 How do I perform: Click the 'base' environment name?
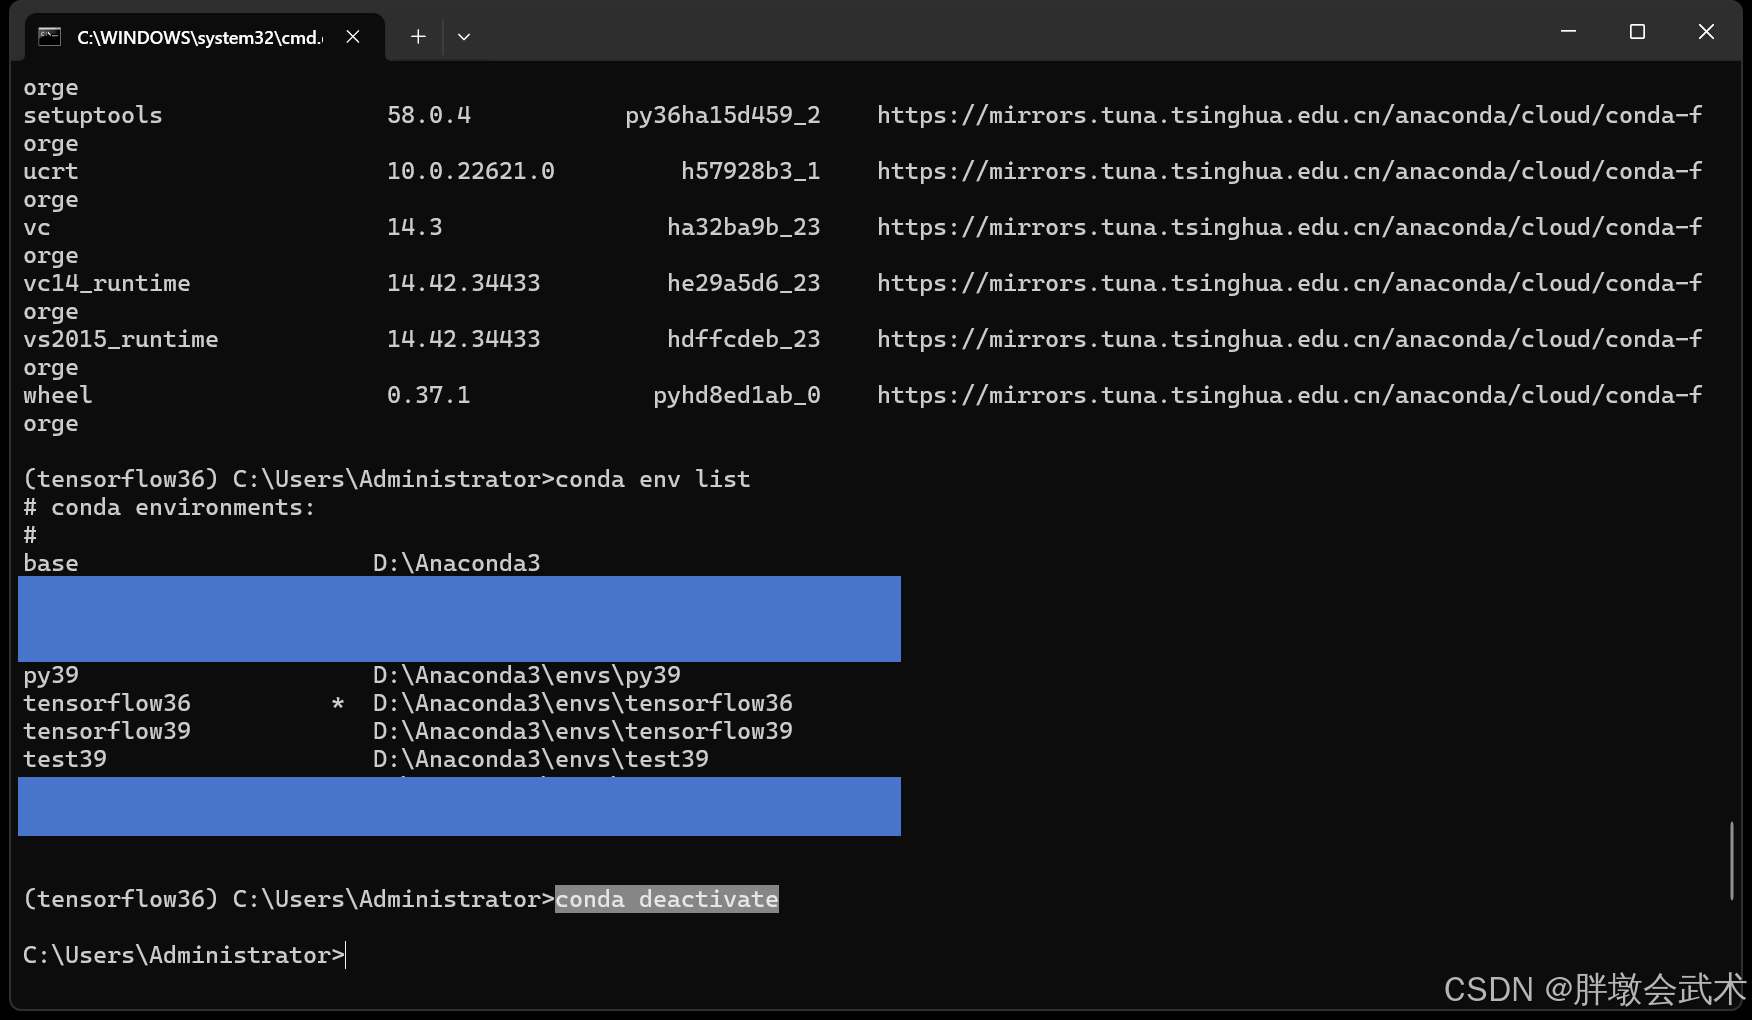click(51, 563)
